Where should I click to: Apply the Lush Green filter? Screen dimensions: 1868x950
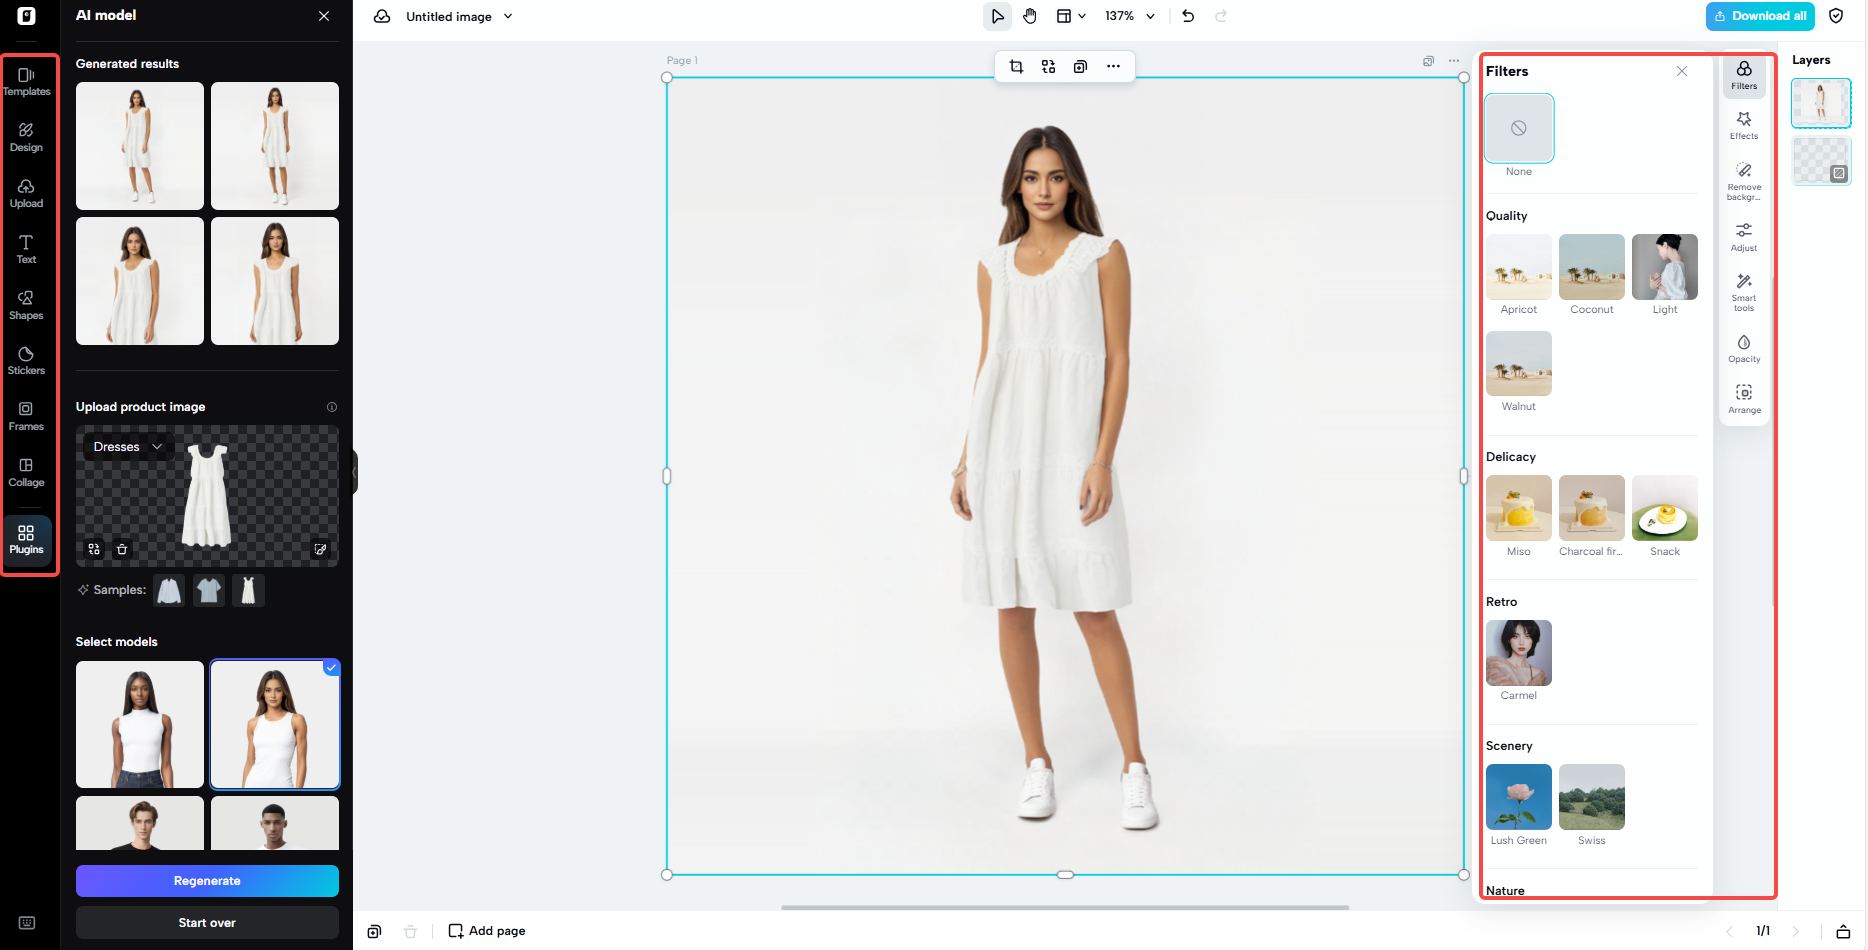pos(1519,797)
